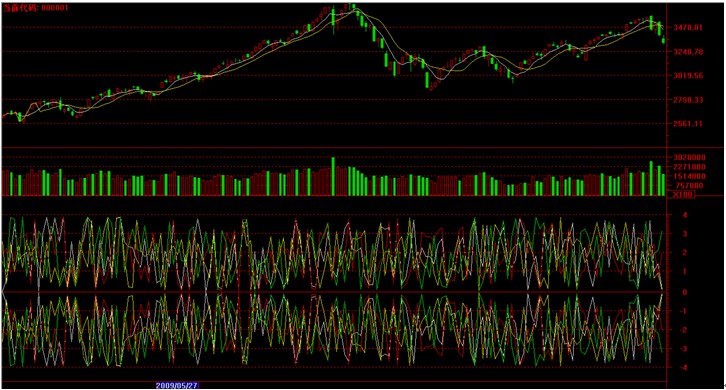Click the last green candlestick on right

663,40
